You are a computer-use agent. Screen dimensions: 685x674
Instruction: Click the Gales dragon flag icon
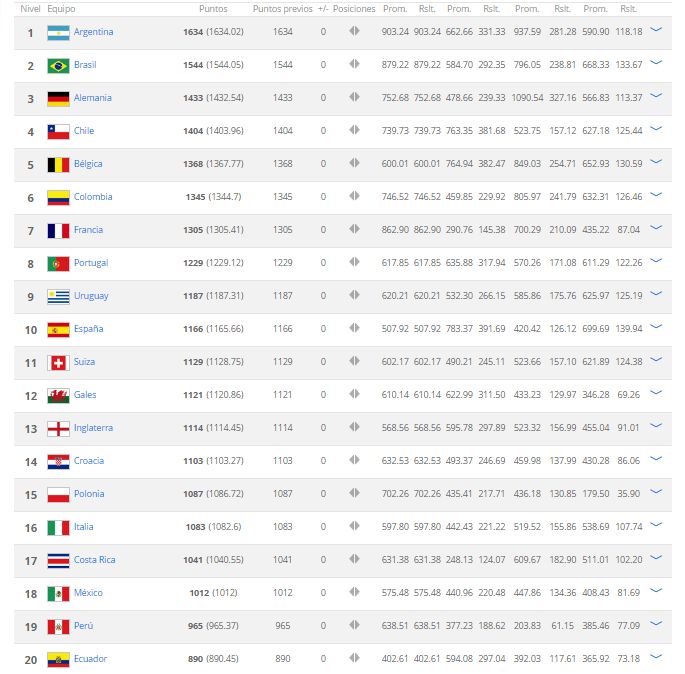58,396
